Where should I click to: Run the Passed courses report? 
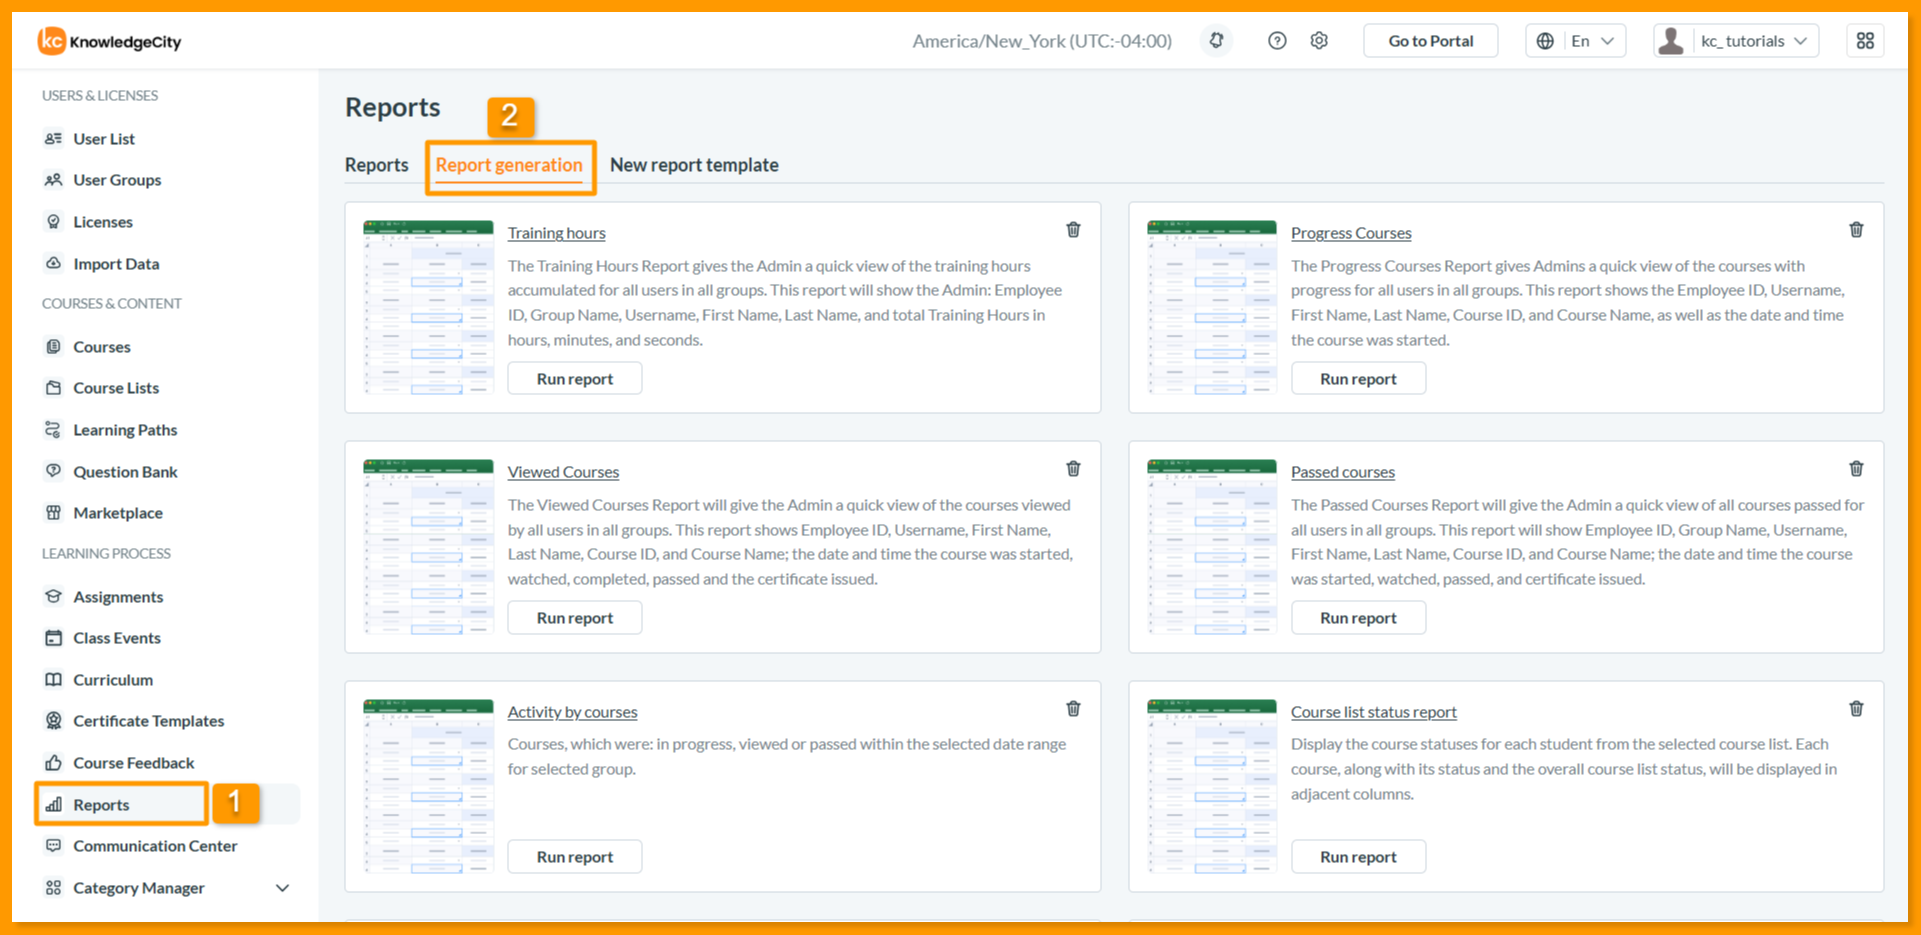pos(1358,618)
